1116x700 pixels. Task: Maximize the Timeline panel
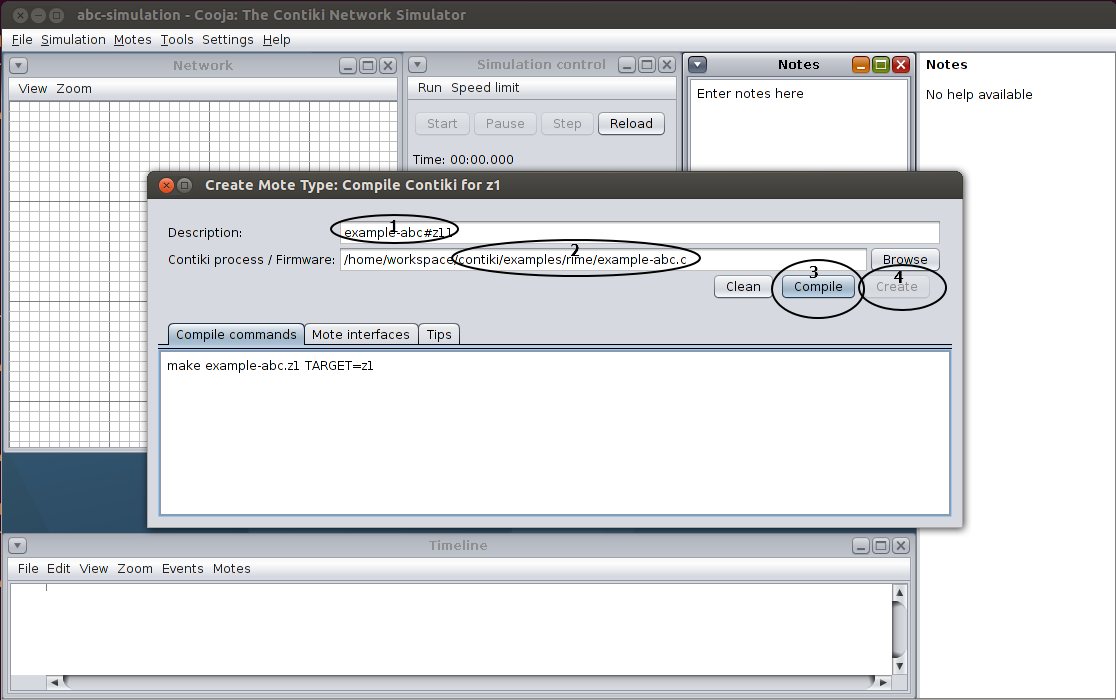click(881, 546)
